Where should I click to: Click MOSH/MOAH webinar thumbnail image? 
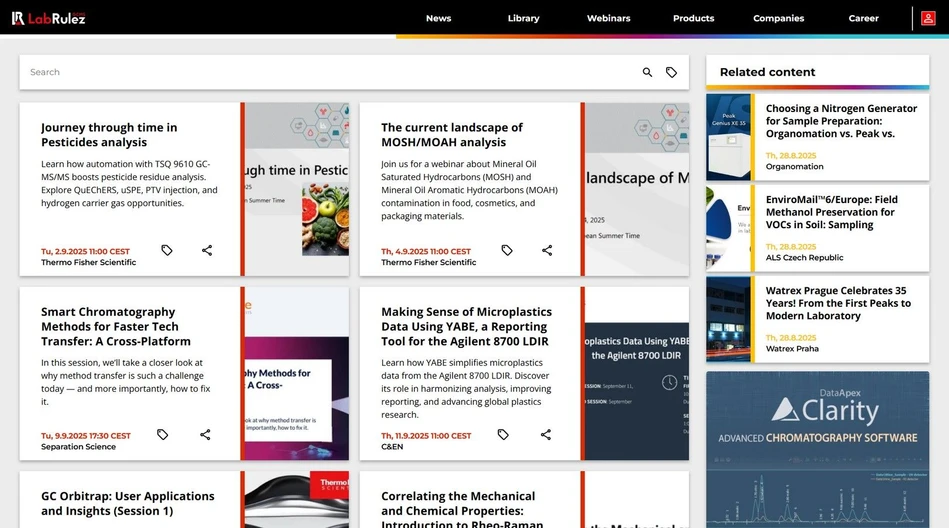[x=637, y=189]
